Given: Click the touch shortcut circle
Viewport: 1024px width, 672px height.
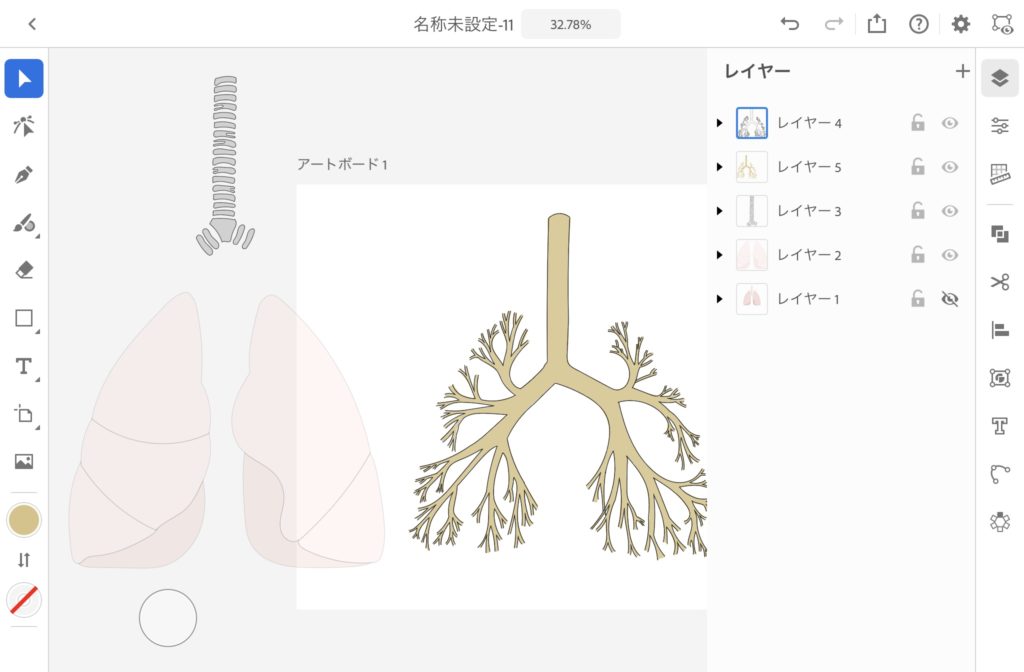Looking at the screenshot, I should [168, 618].
